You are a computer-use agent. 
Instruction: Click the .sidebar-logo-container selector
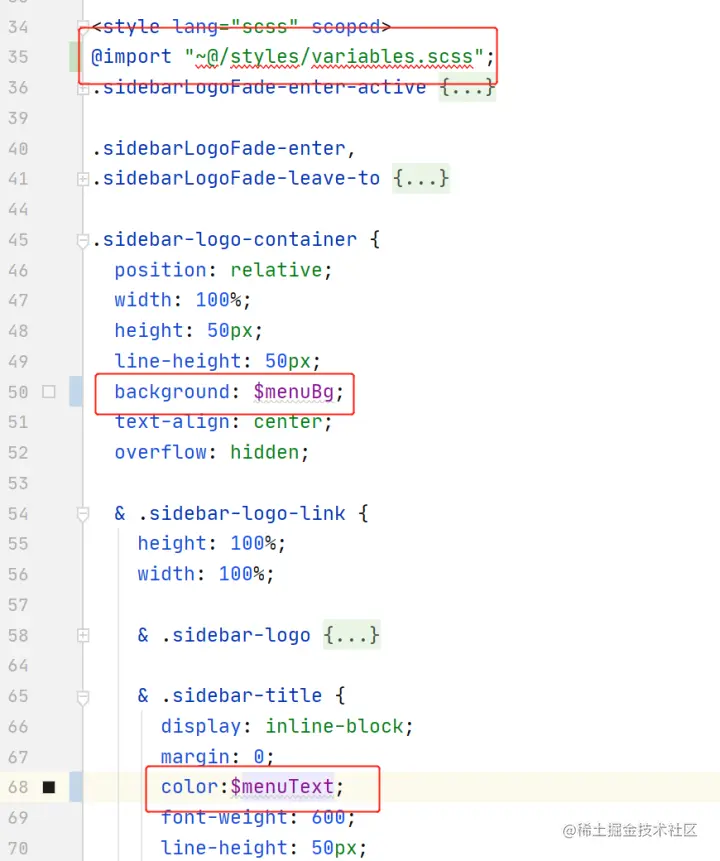click(224, 240)
